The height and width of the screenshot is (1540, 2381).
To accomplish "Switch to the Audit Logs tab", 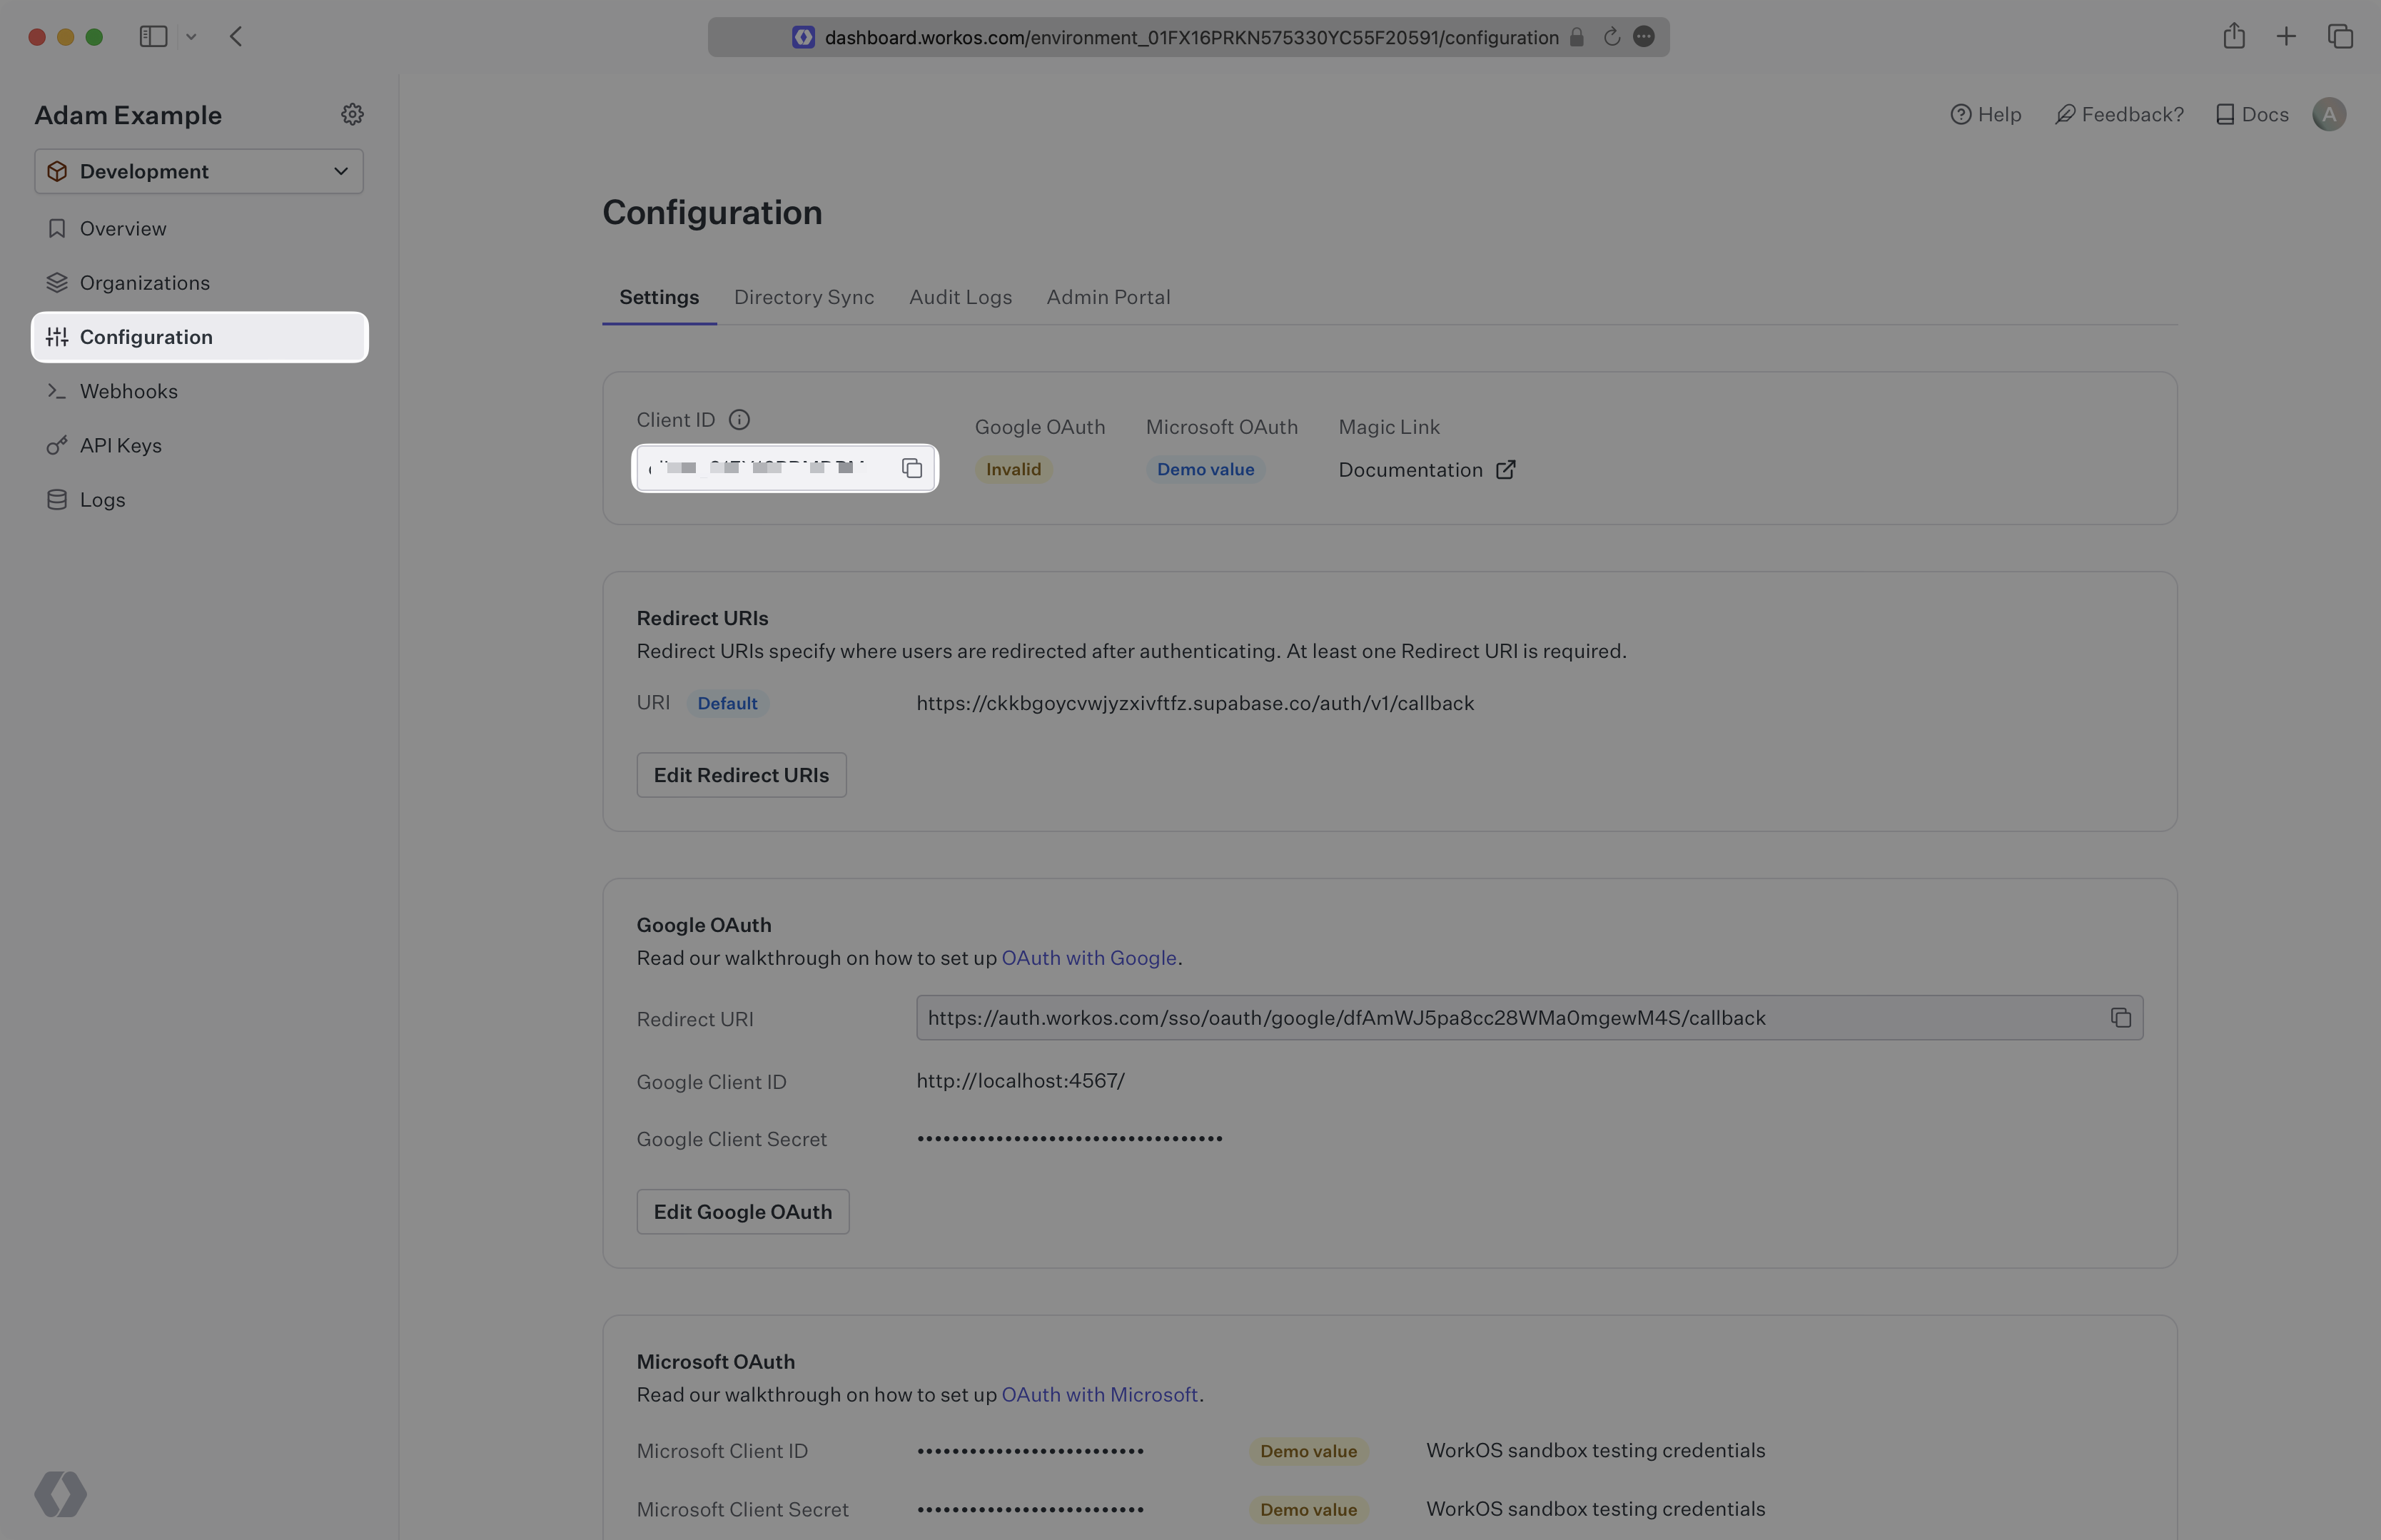I will (960, 297).
